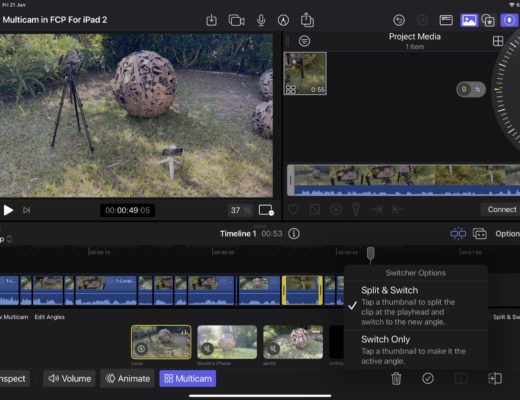The image size is (520, 400).
Task: Open the timeline info icon
Action: pos(294,234)
